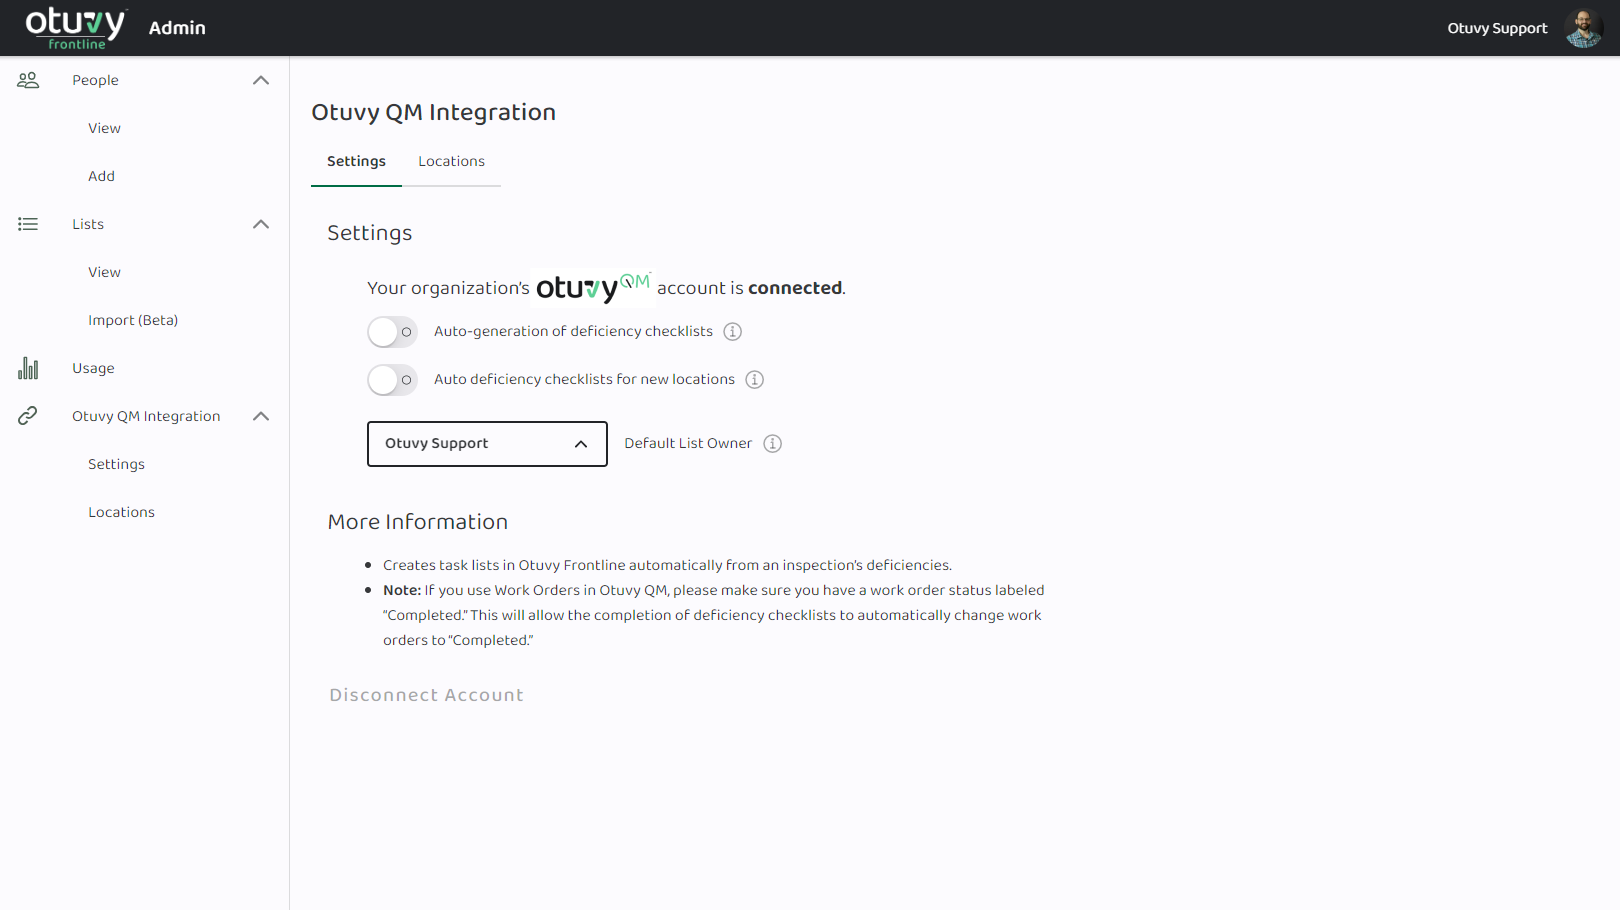Switch to the Locations tab
This screenshot has width=1620, height=910.
[451, 162]
